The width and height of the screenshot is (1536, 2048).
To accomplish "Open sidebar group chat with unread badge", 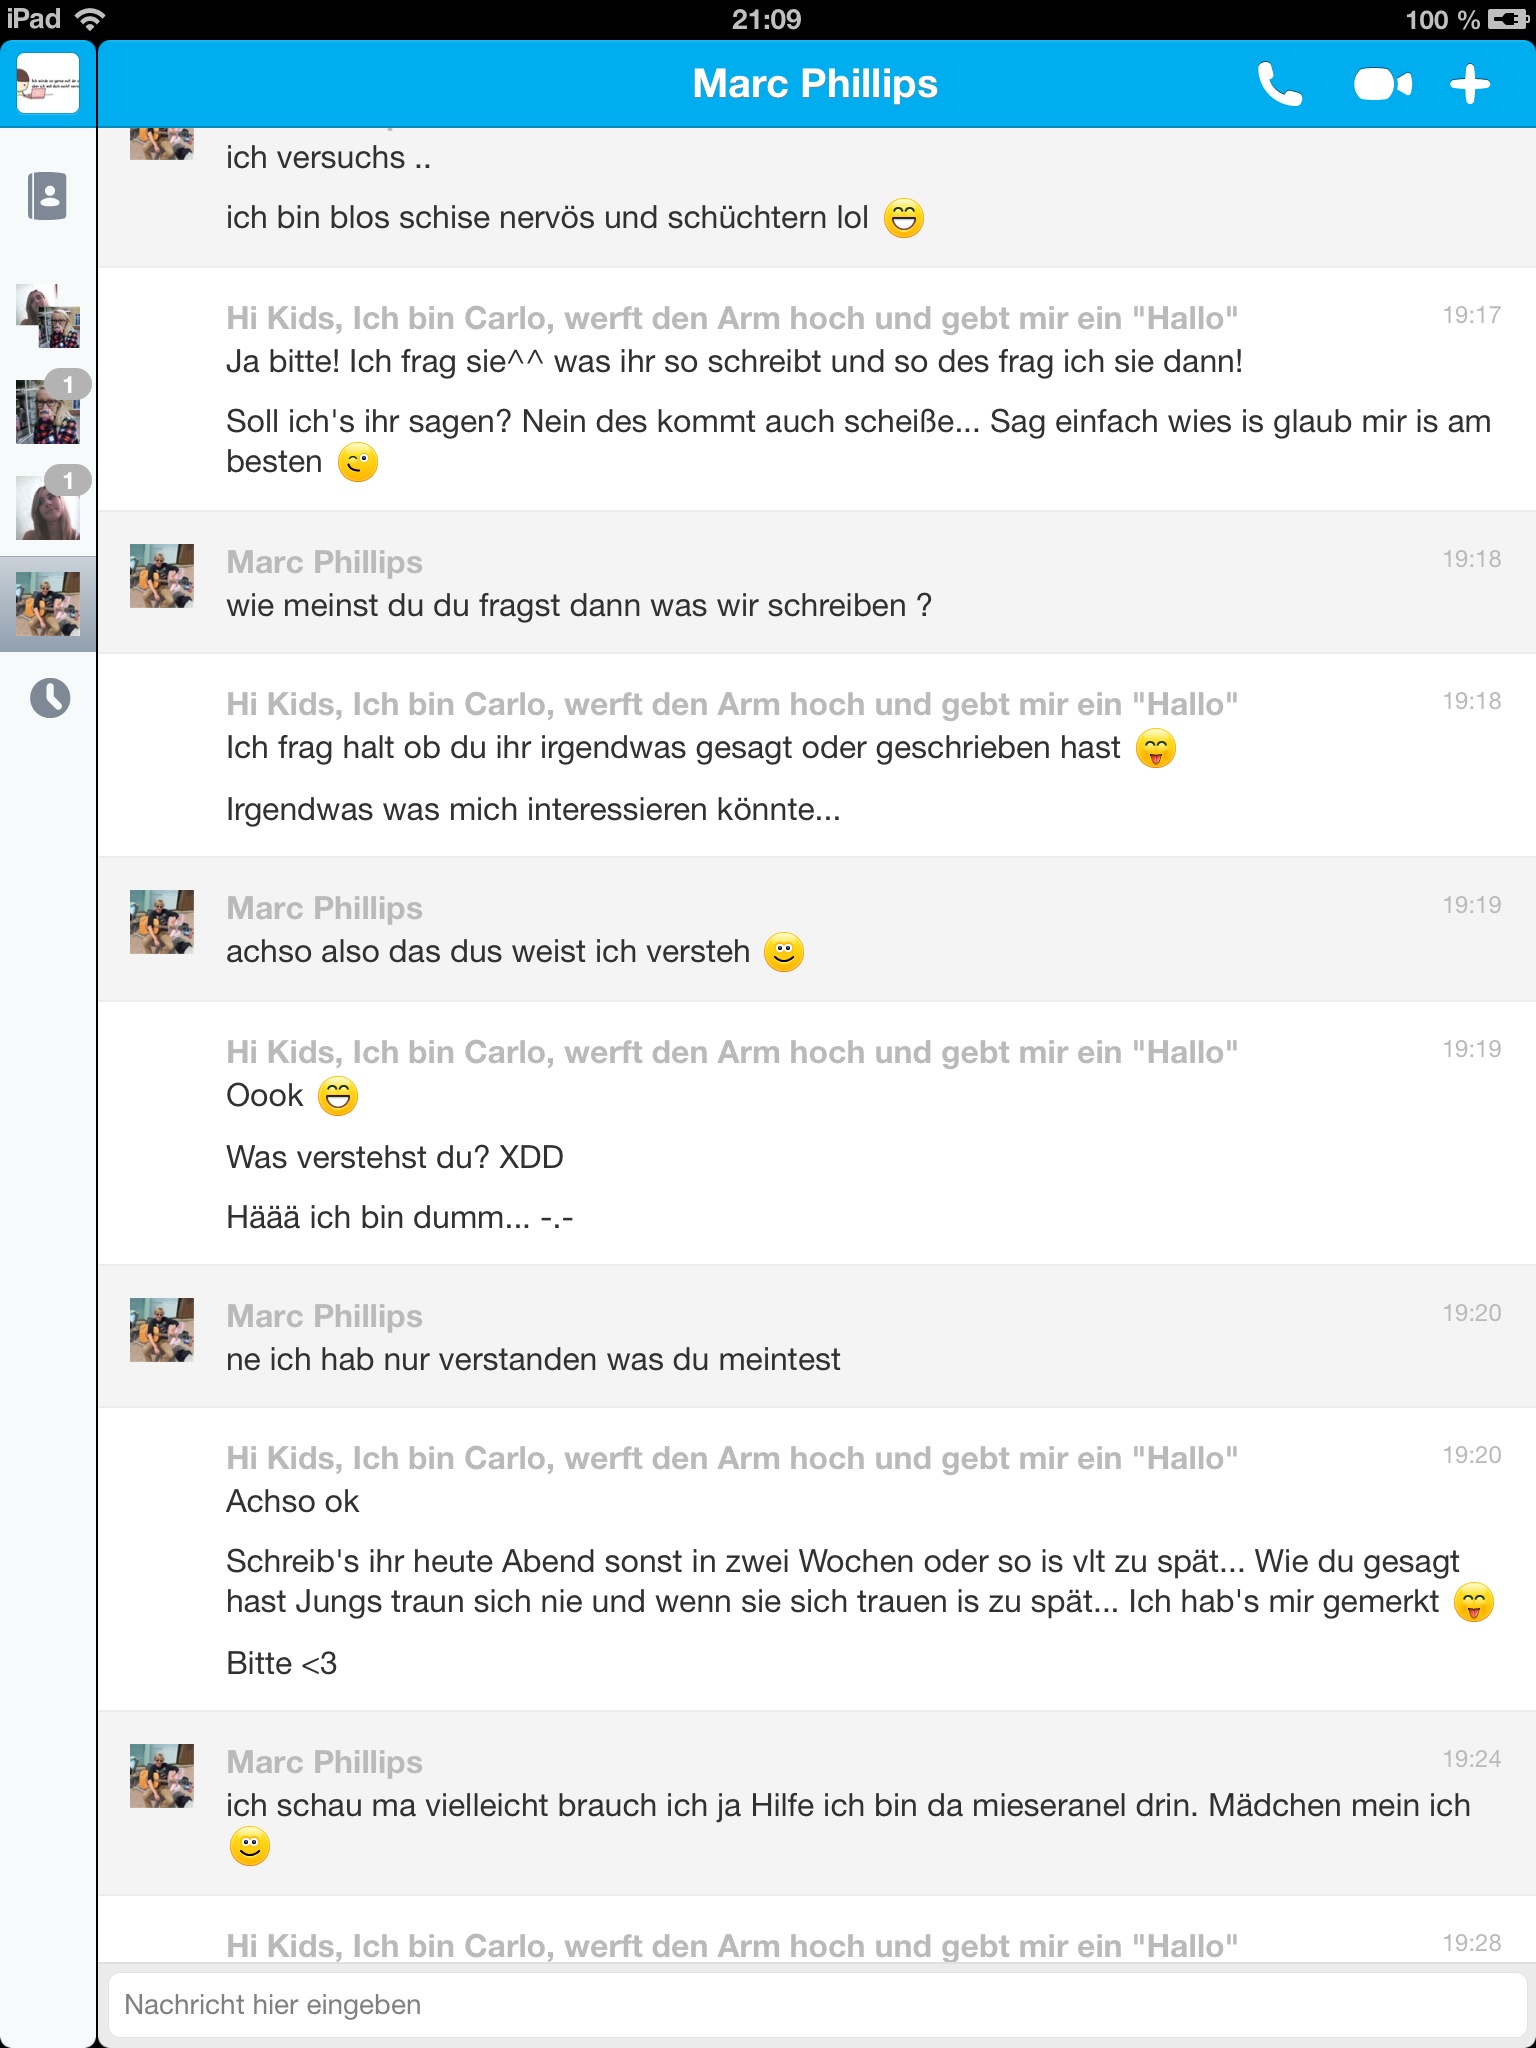I will 48,411.
